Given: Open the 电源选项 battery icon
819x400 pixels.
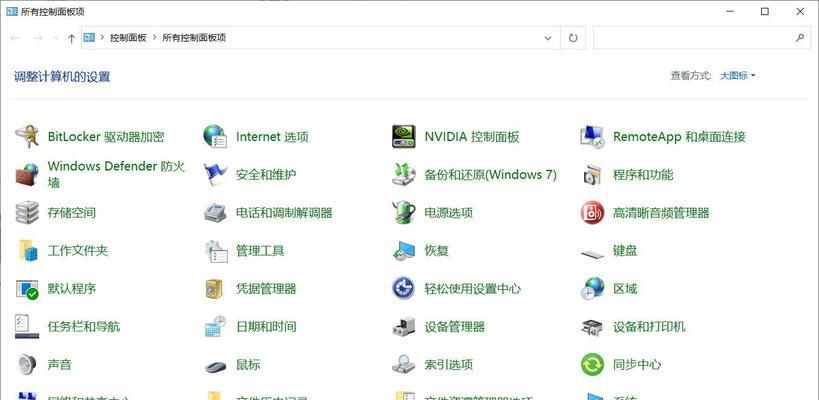Looking at the screenshot, I should (x=404, y=213).
